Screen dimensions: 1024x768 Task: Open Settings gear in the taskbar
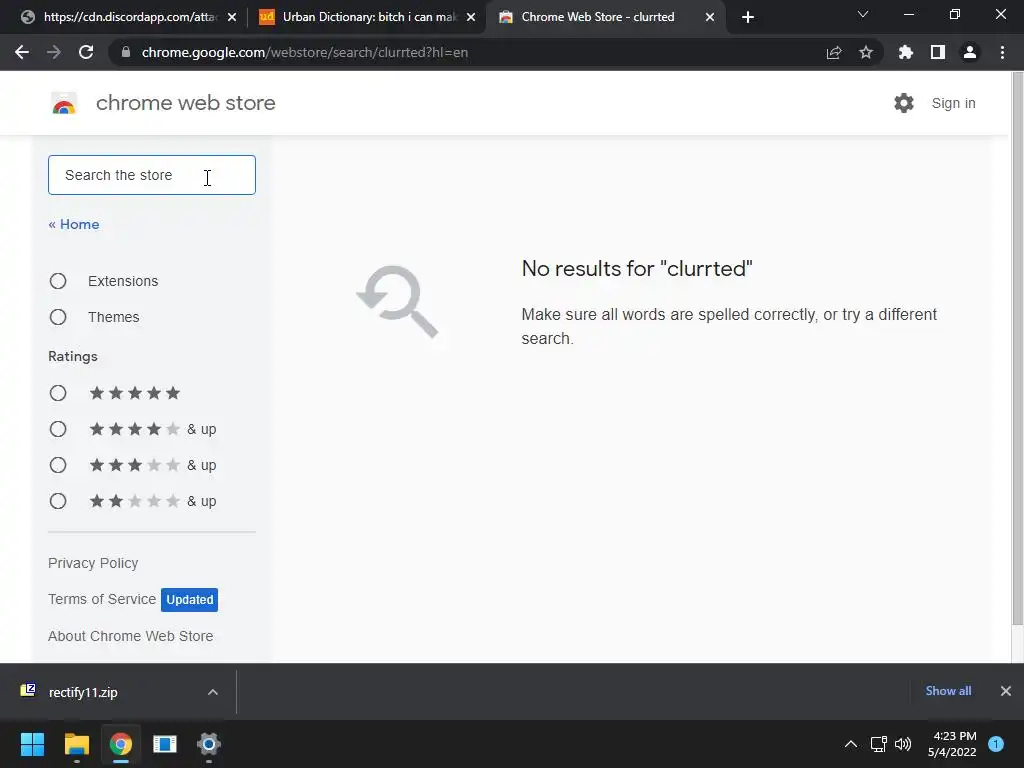point(209,744)
